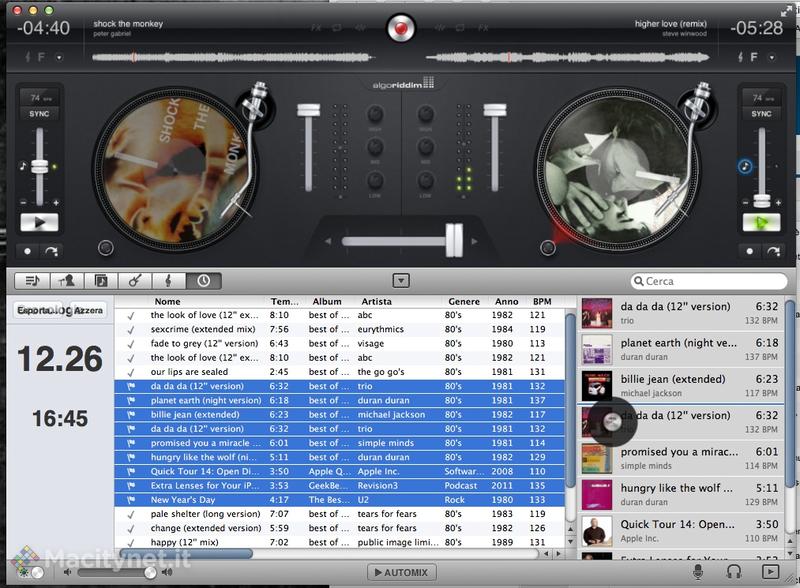Turn the left deck MID EQ knob
Viewport: 800px width, 588px height.
pyautogui.click(x=375, y=147)
